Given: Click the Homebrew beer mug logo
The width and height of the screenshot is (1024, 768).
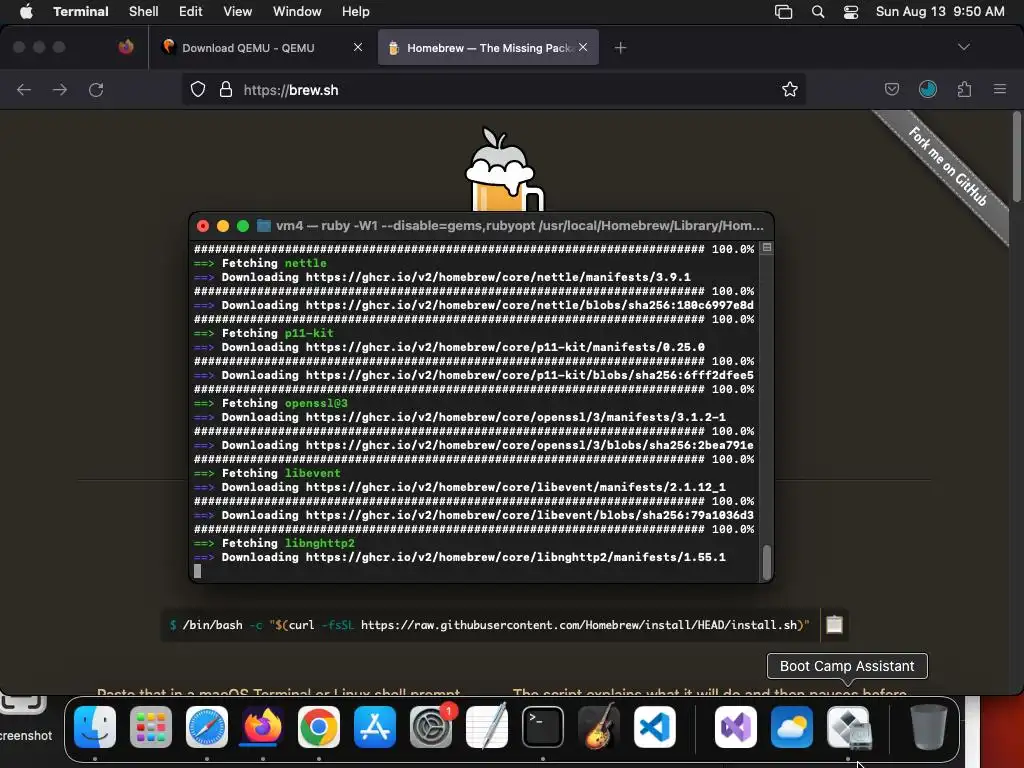Looking at the screenshot, I should click(x=504, y=170).
